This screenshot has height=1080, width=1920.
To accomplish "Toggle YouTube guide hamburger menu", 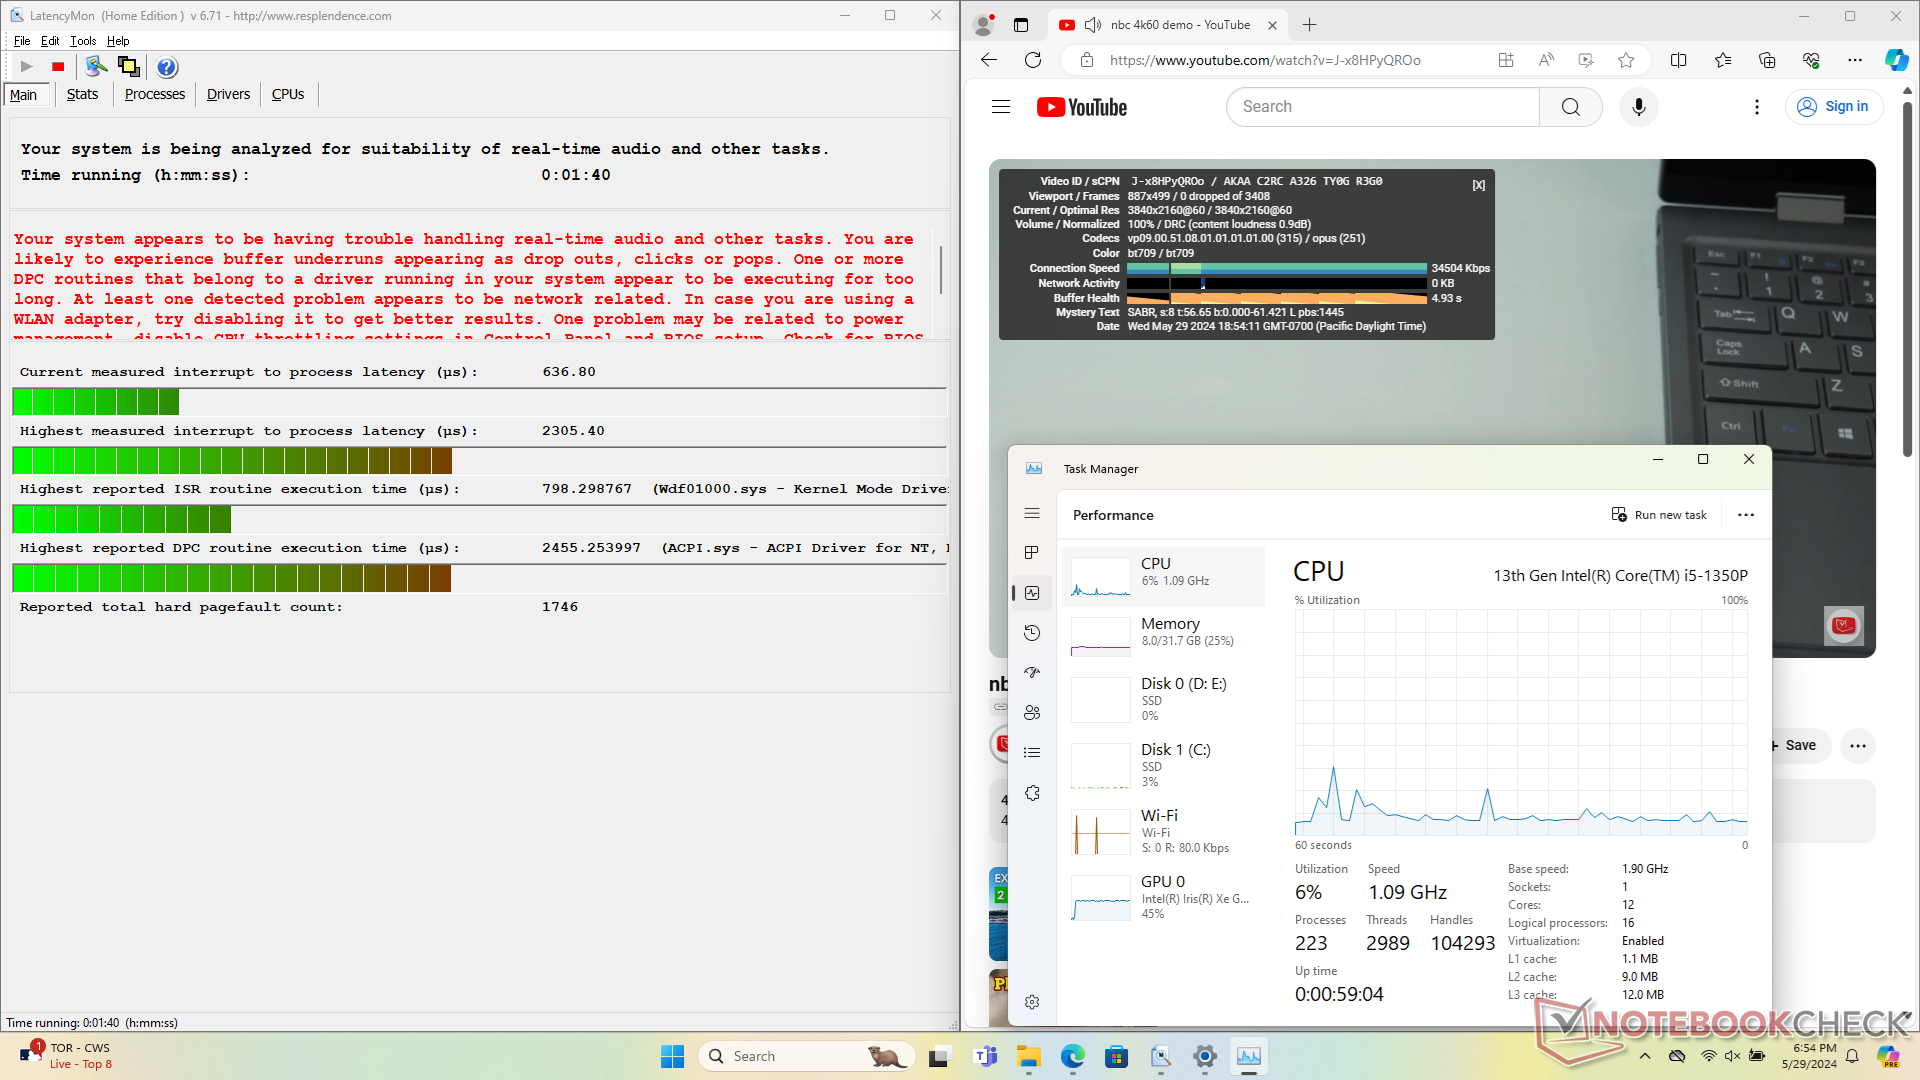I will 1001,107.
